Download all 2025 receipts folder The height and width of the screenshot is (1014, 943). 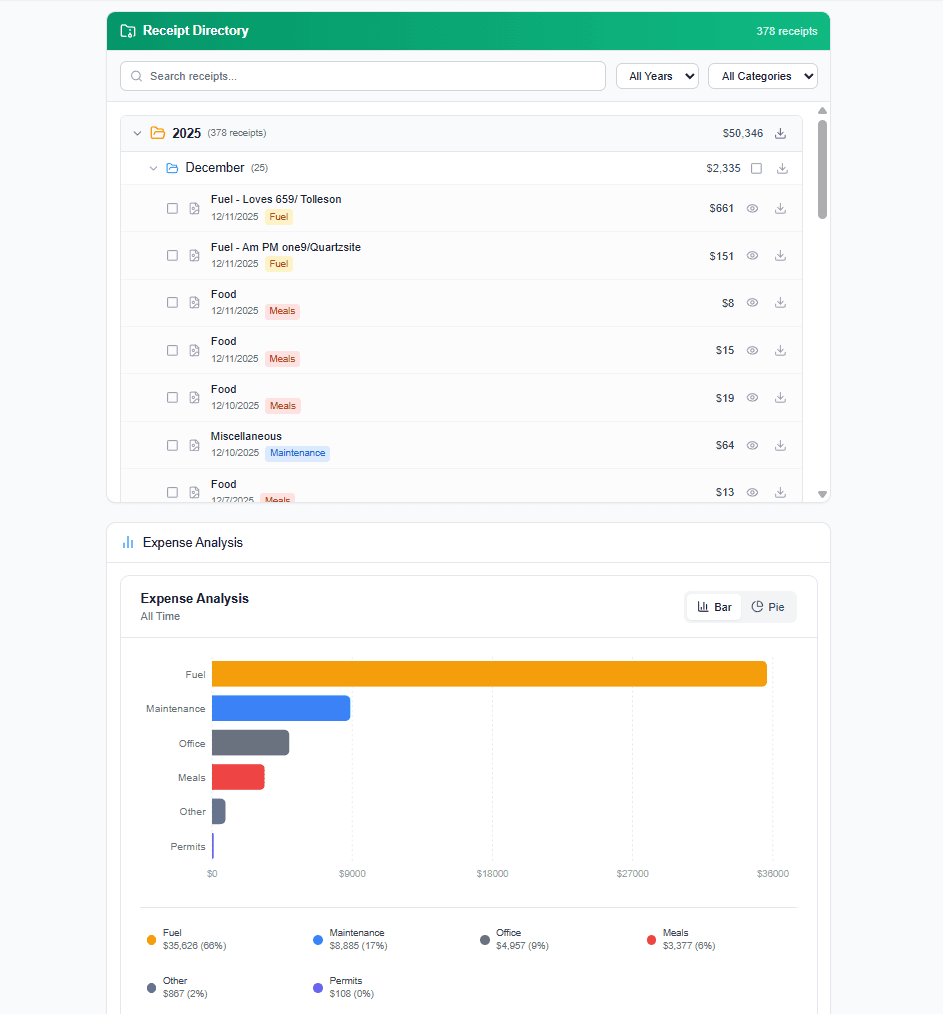[x=781, y=133]
